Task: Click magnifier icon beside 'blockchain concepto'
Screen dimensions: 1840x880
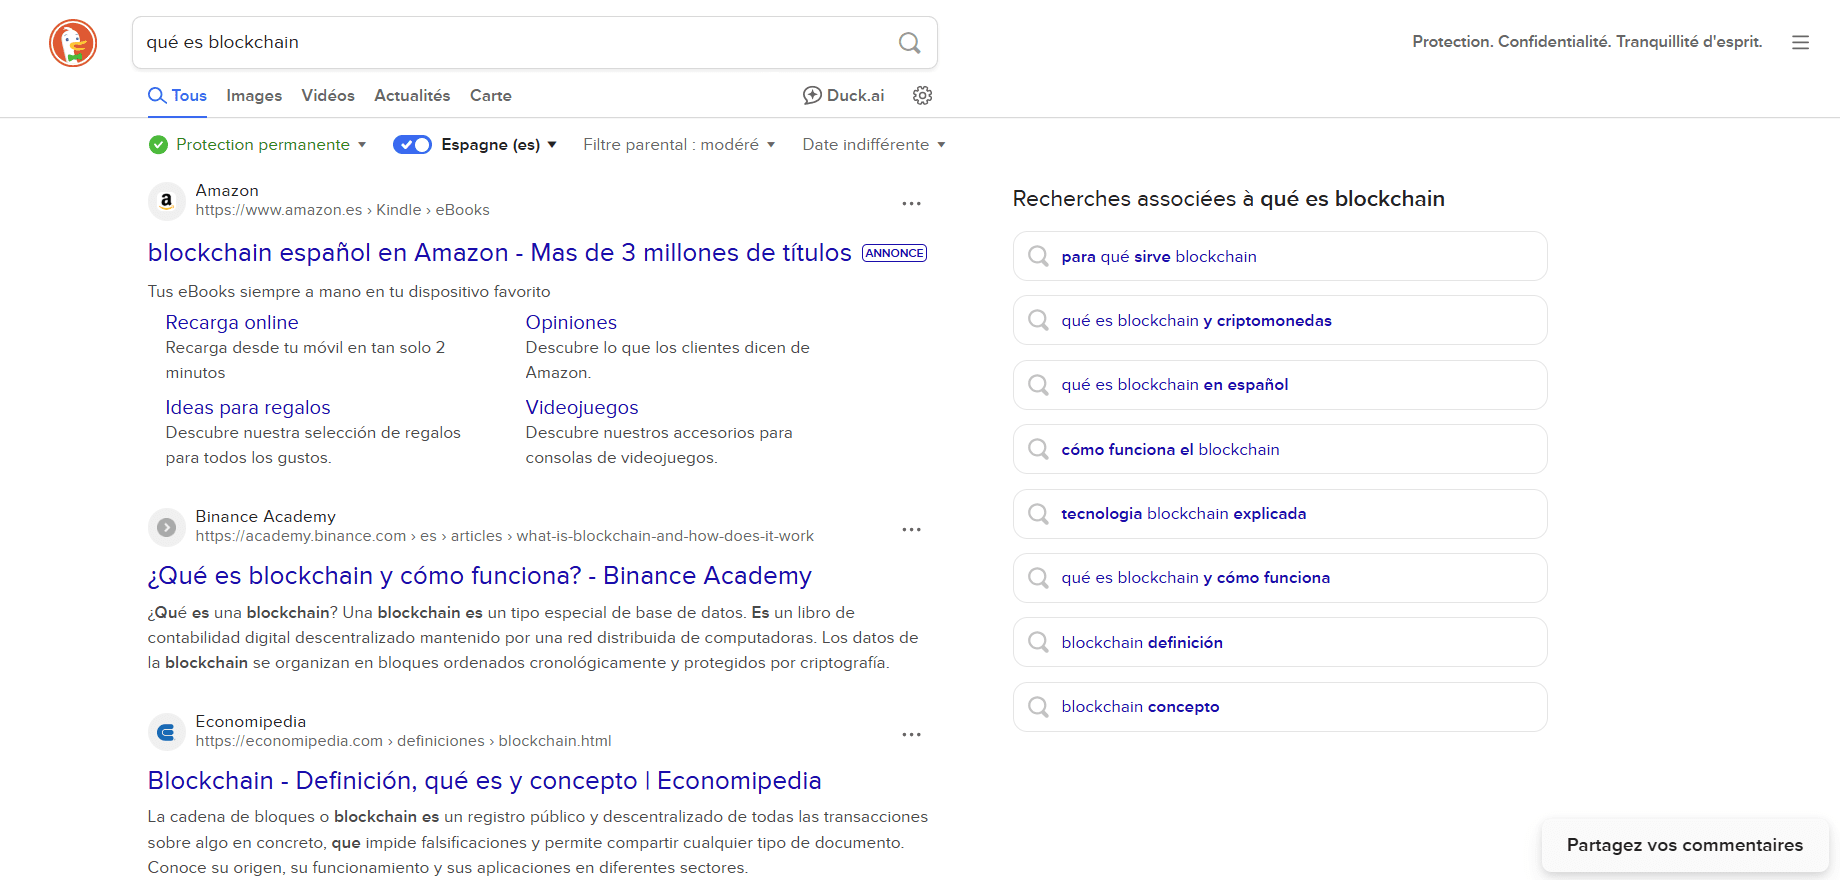Action: 1038,706
